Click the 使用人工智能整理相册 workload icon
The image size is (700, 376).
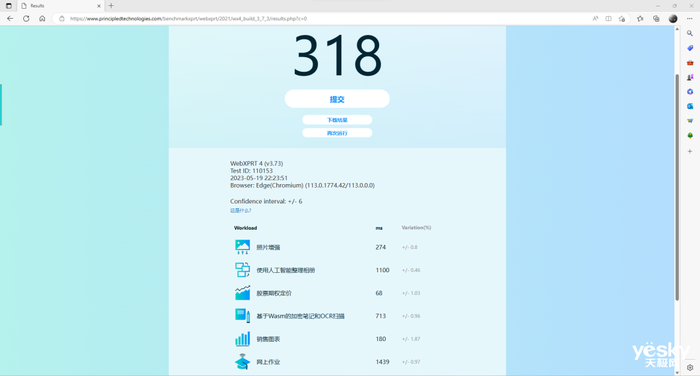242,270
